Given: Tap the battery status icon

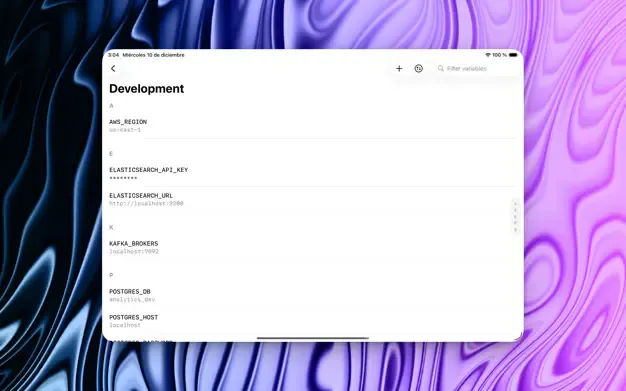Looking at the screenshot, I should click(513, 55).
